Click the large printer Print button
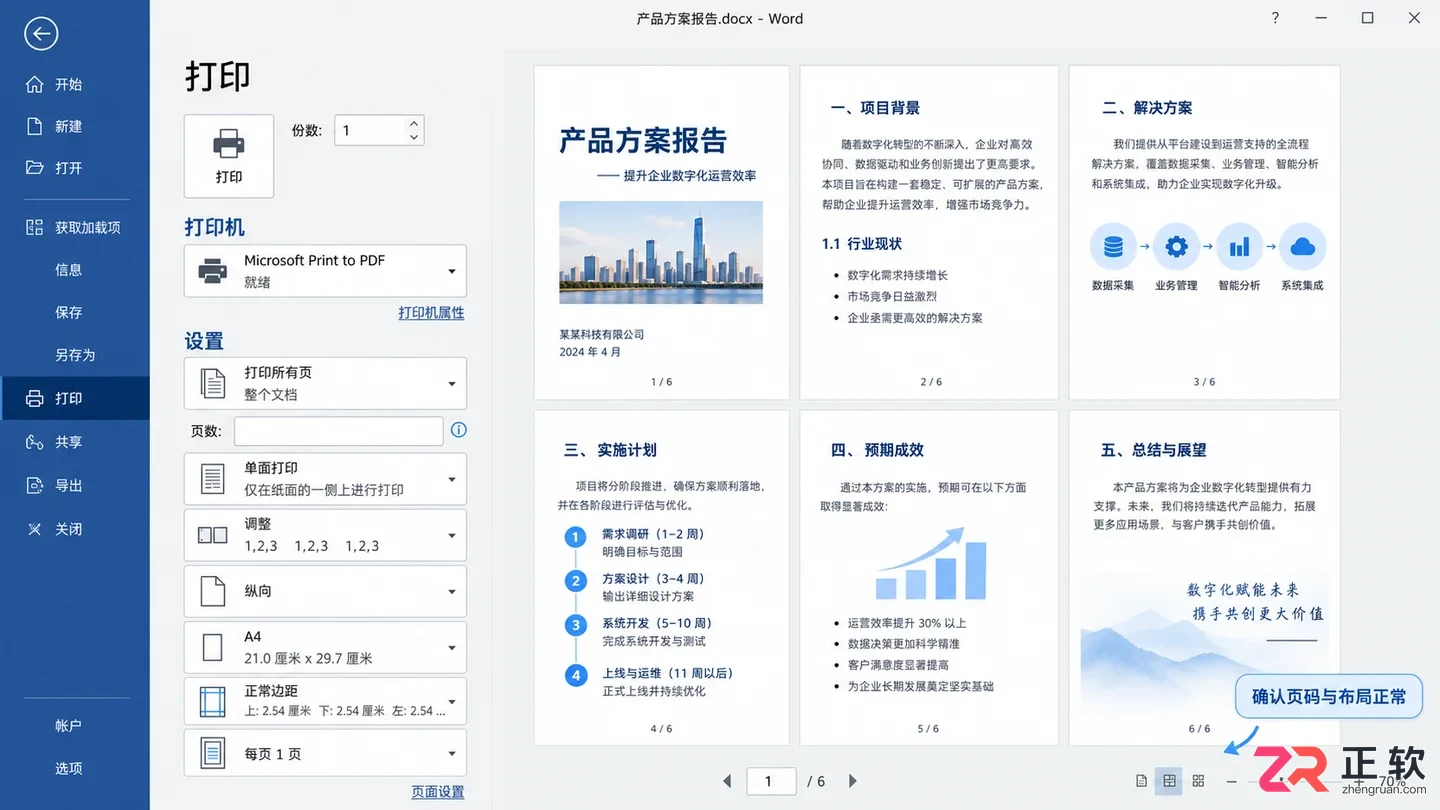Screen dimensions: 1440x810 [x=229, y=156]
